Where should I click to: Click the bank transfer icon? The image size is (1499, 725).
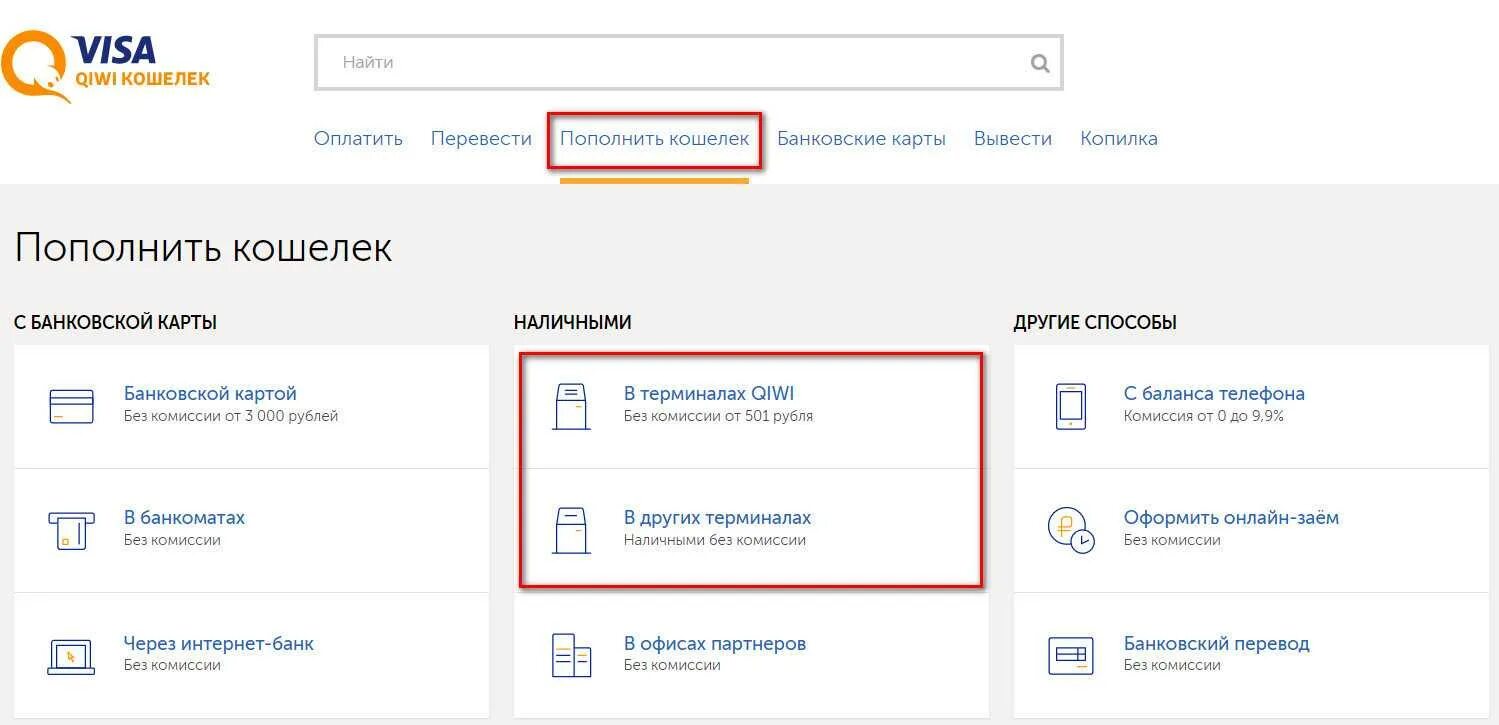pos(1071,656)
